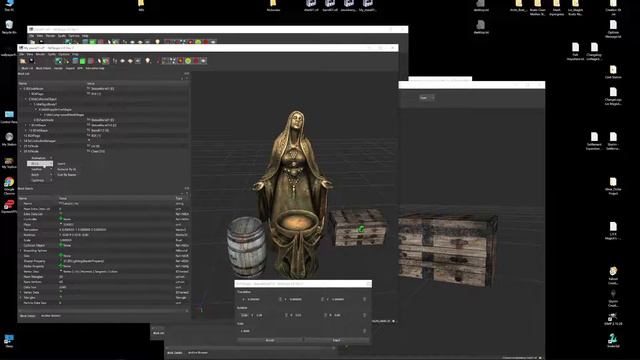
Task: Open the Spells menu in front NifSkope window
Action: pos(52,54)
